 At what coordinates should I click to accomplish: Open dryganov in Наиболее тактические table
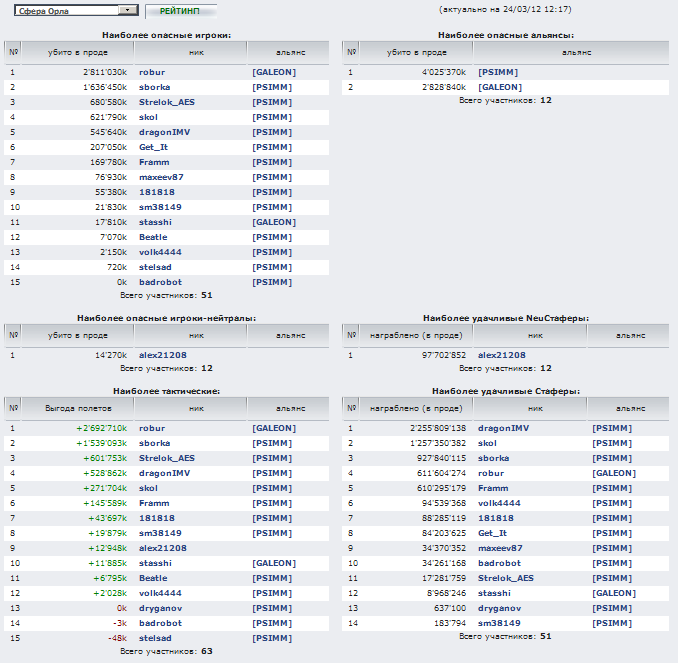pos(164,607)
